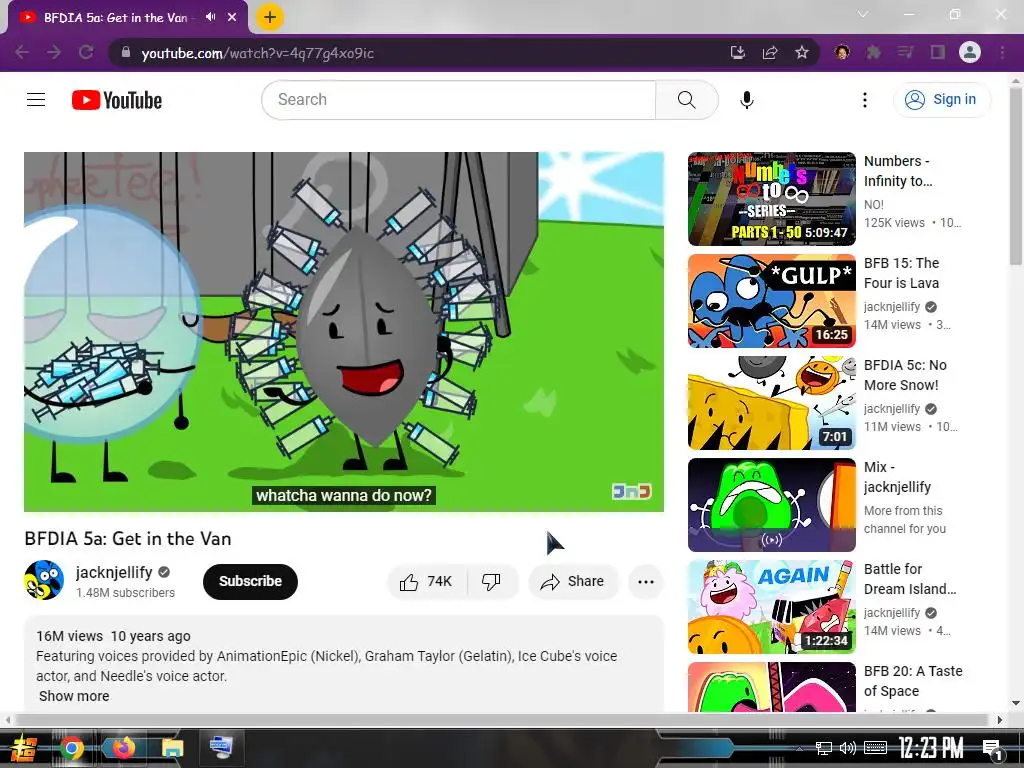Click the video title BFDIA 5a: Get in the Van
The width and height of the screenshot is (1024, 768).
tap(128, 539)
